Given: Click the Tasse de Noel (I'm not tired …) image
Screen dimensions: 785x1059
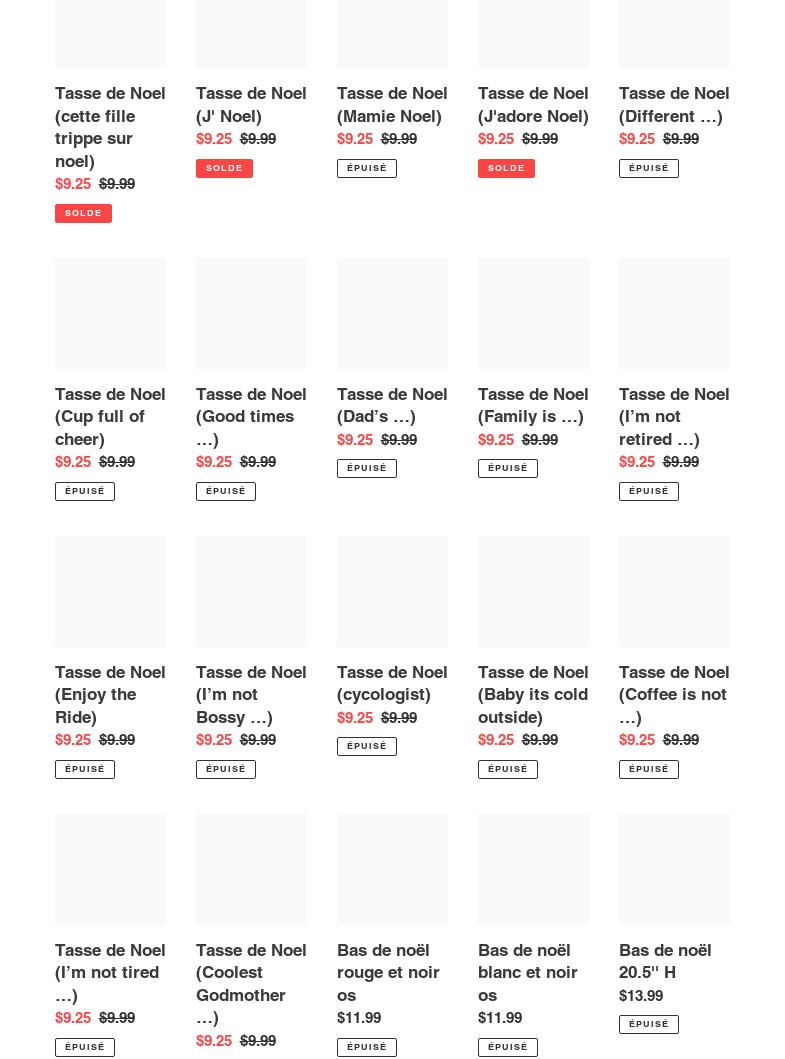Looking at the screenshot, I should (x=110, y=869).
